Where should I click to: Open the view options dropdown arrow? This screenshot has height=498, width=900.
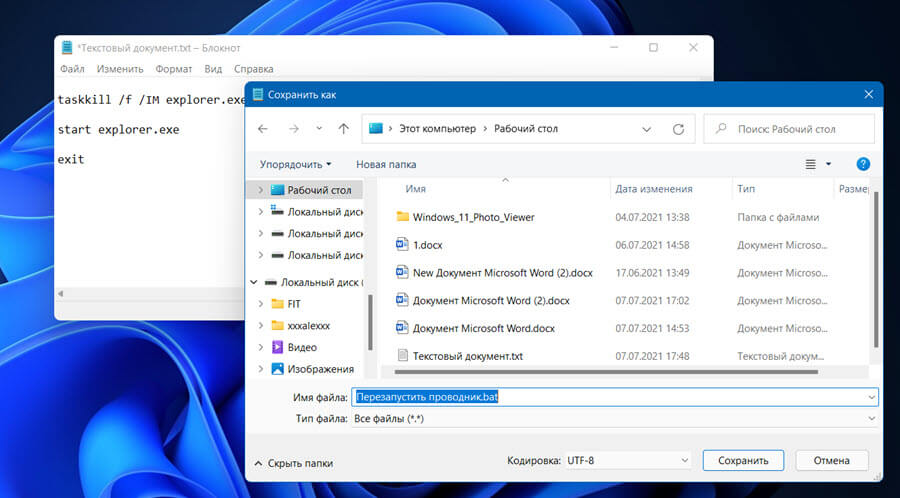(x=828, y=164)
